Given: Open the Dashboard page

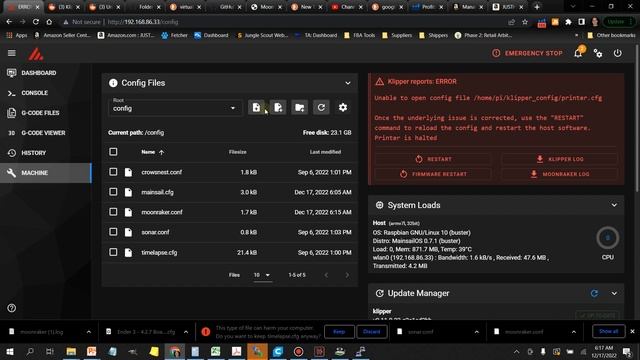Looking at the screenshot, I should (x=46, y=73).
